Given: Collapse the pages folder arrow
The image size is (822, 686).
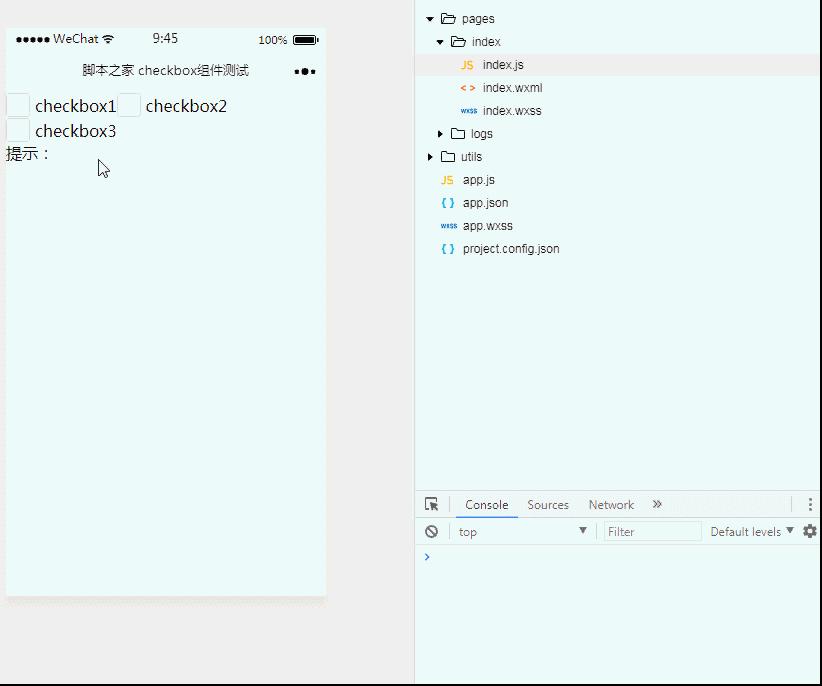Looking at the screenshot, I should coord(430,19).
